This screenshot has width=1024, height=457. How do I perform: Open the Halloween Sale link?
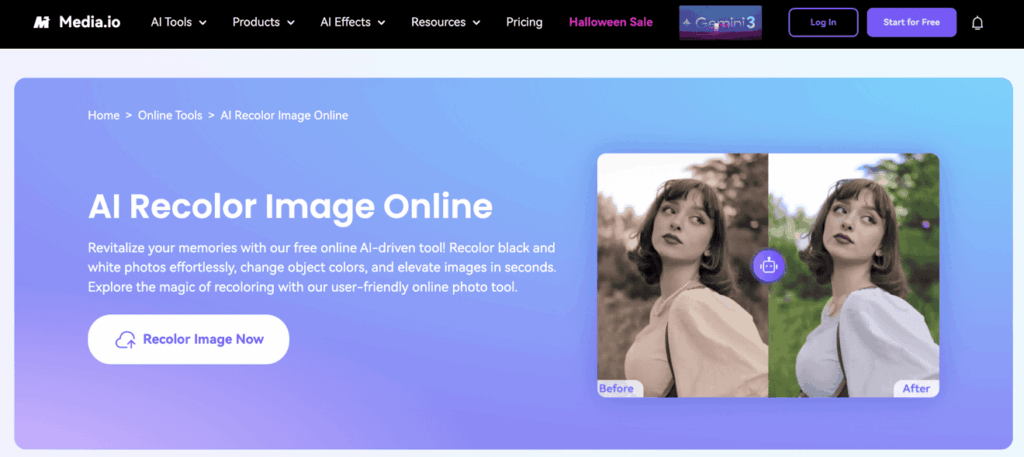coord(611,22)
